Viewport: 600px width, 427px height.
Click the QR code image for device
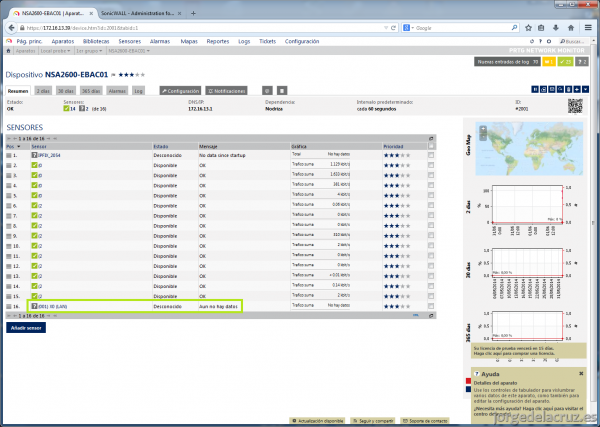click(x=575, y=106)
